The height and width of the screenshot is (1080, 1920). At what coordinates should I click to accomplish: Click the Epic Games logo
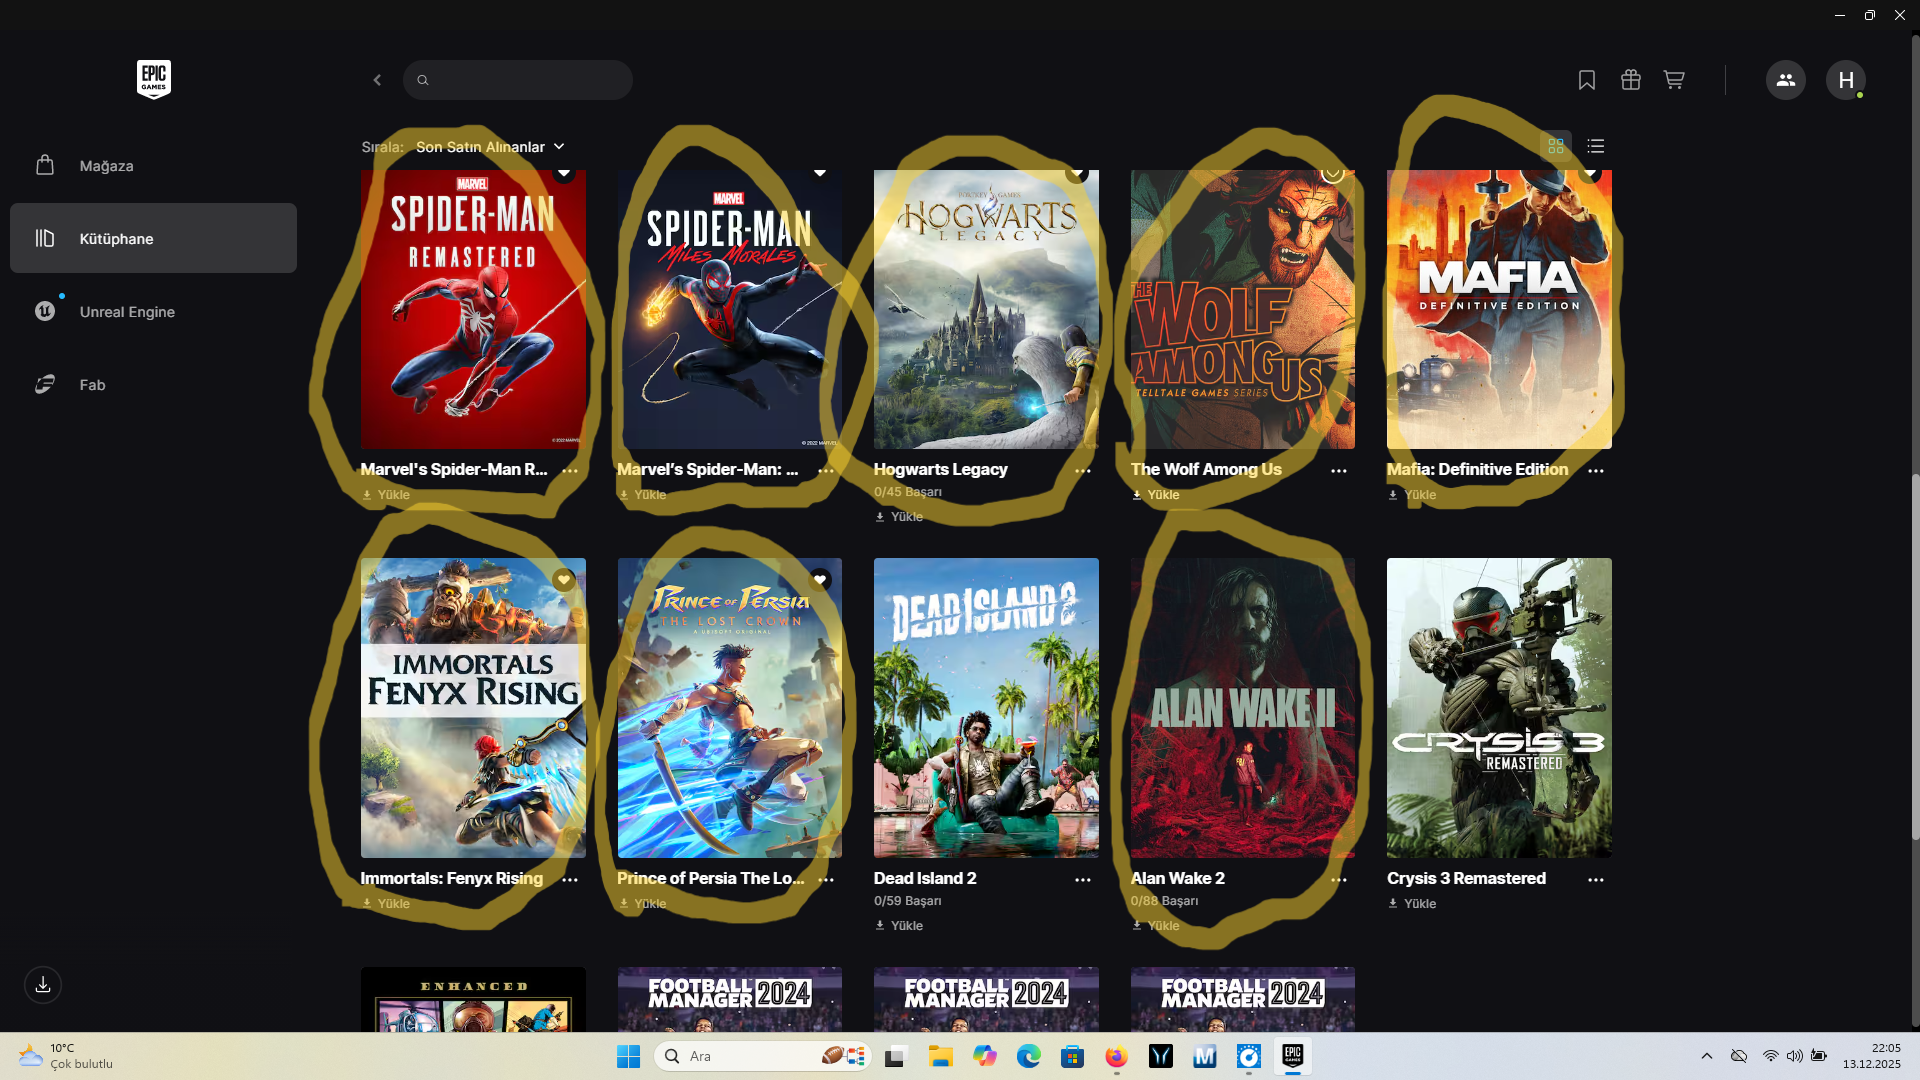[153, 80]
